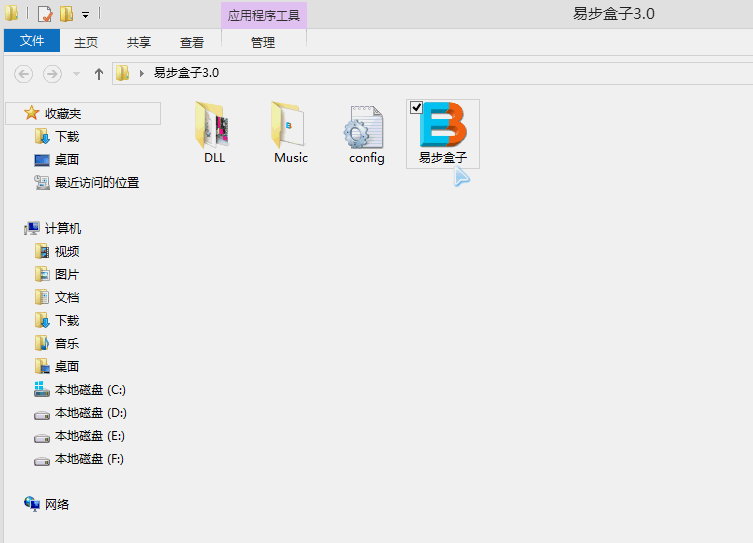Click the 计算机 monitor icon
Image resolution: width=753 pixels, height=543 pixels.
tap(32, 229)
